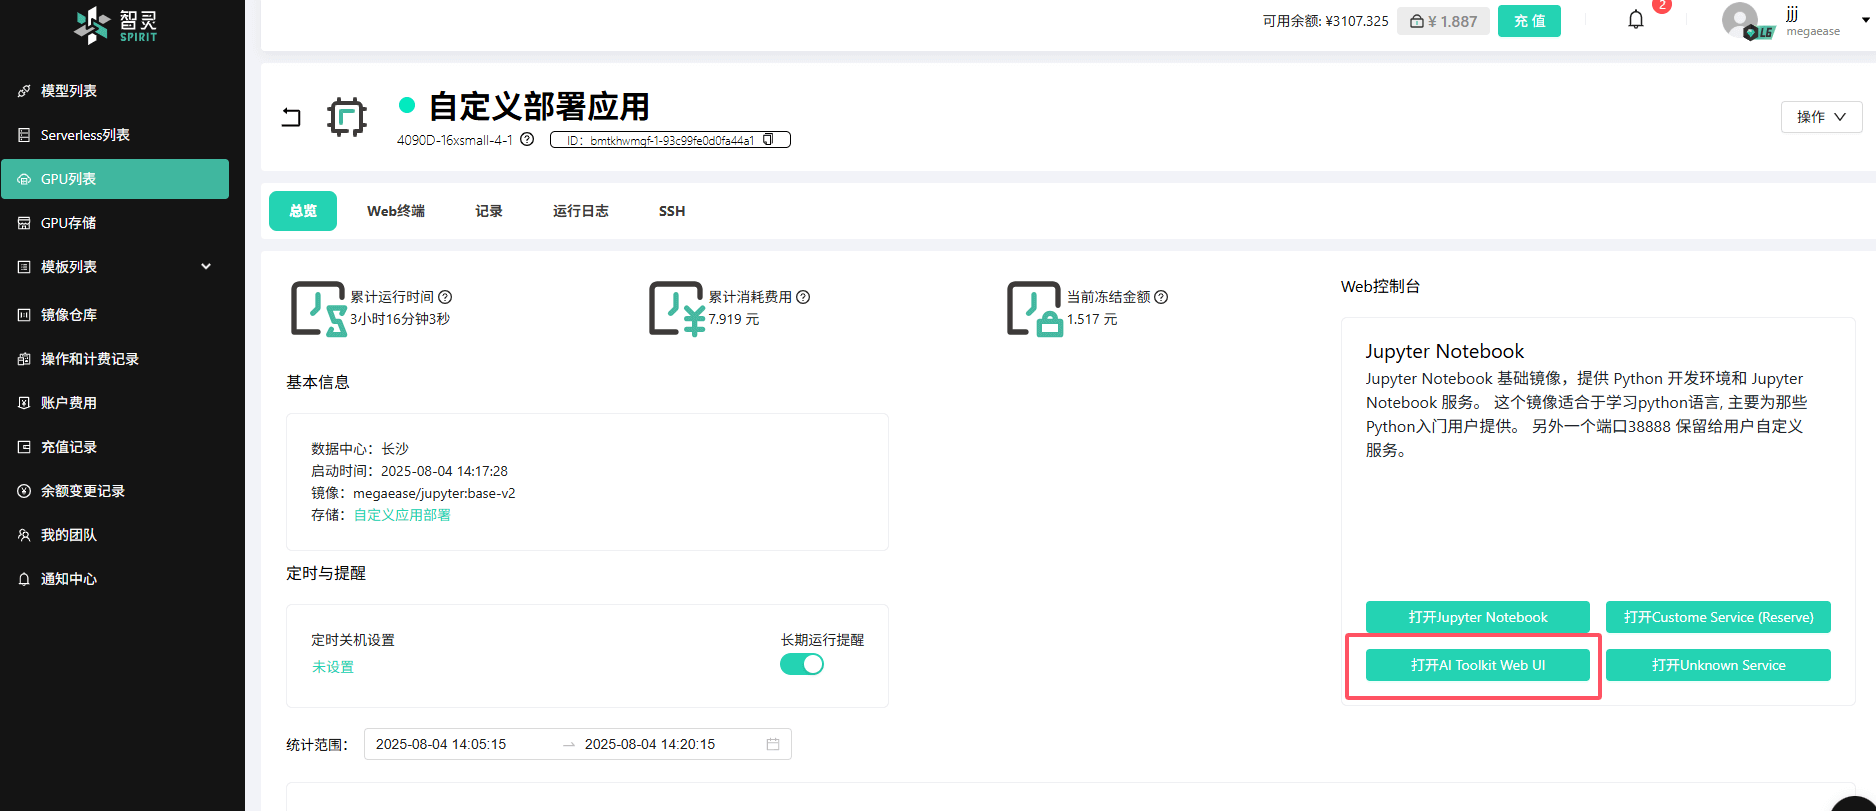Click the 启动时间 2025-08-04 14:17:28 text
The width and height of the screenshot is (1876, 811).
click(x=409, y=471)
